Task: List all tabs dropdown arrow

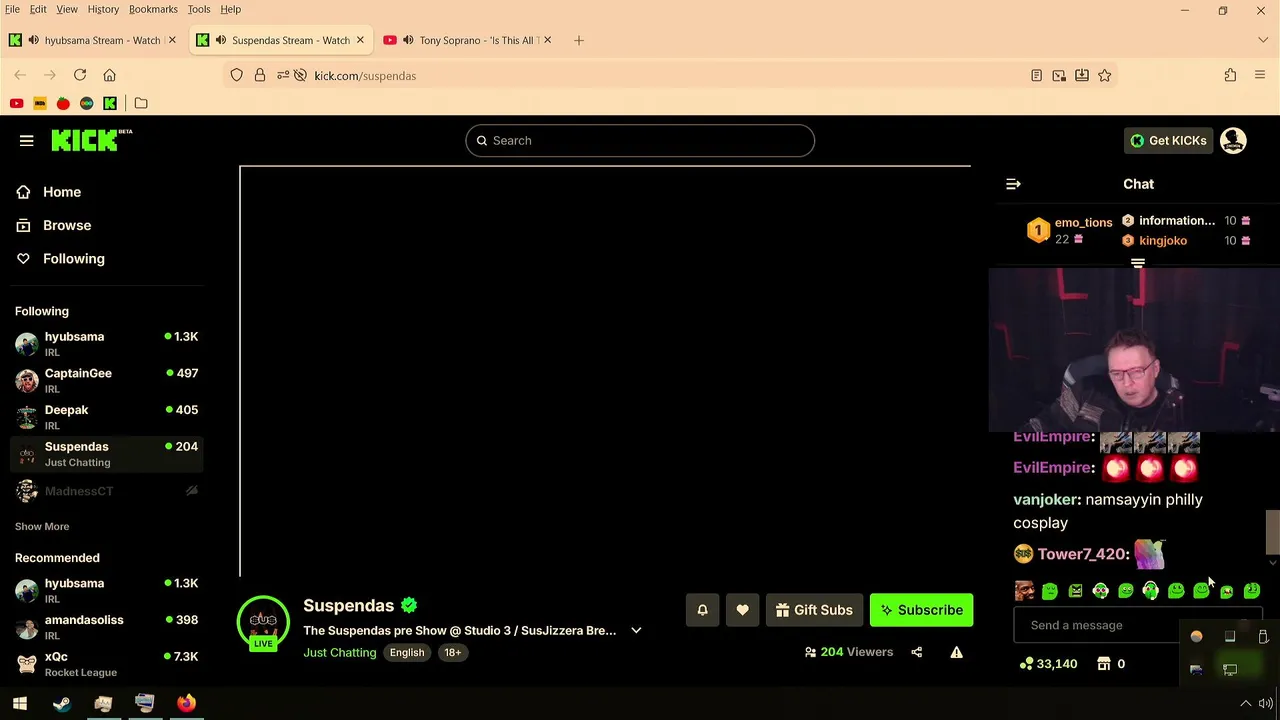Action: 1263,40
